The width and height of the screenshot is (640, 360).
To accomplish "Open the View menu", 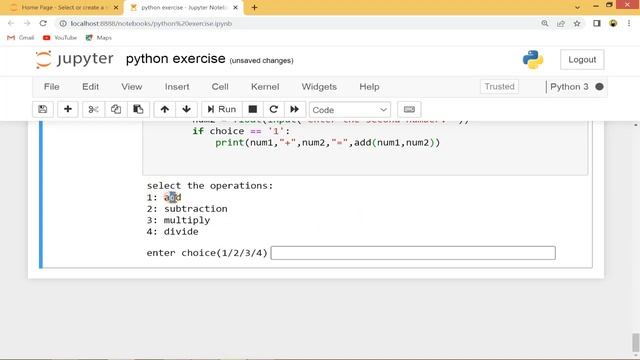I will point(131,87).
